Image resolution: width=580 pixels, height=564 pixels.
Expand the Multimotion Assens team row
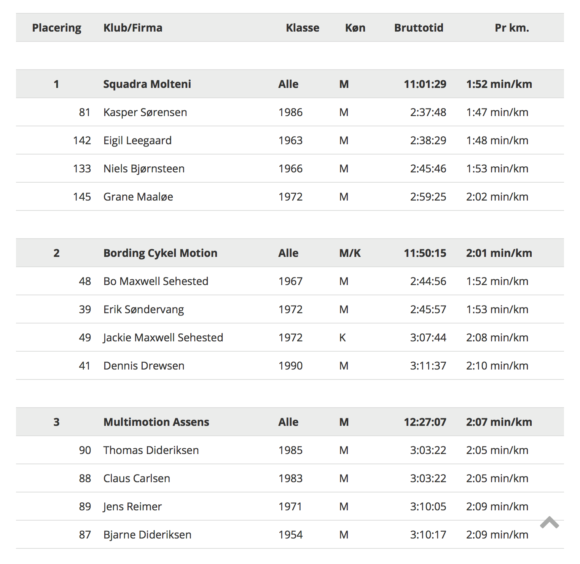coord(290,422)
